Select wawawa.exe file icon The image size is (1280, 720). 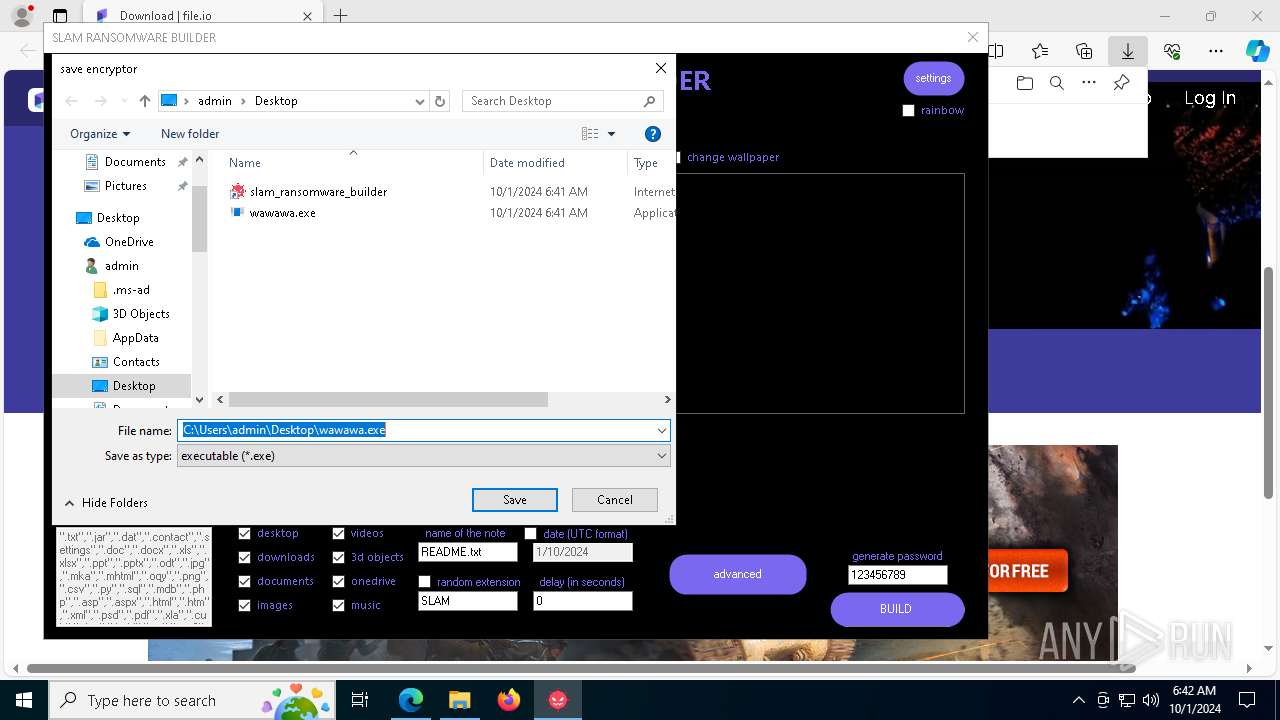237,213
